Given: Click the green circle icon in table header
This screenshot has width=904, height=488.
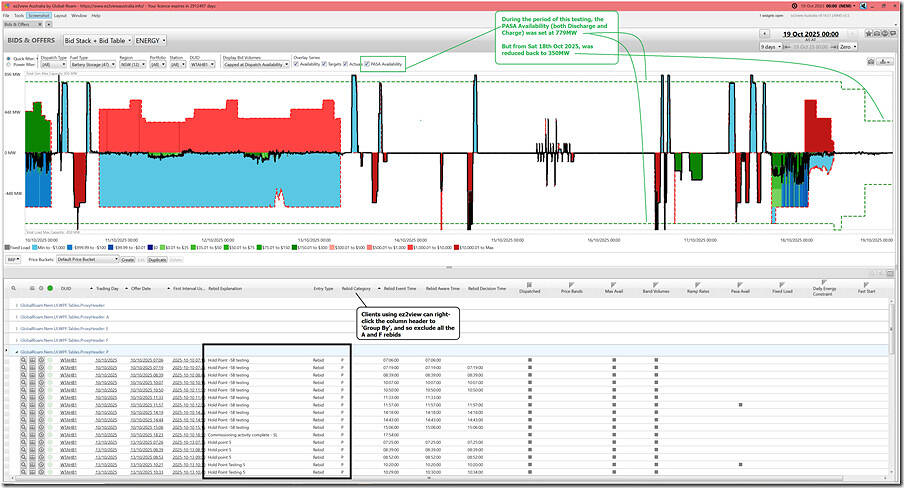Looking at the screenshot, I should tap(50, 288).
